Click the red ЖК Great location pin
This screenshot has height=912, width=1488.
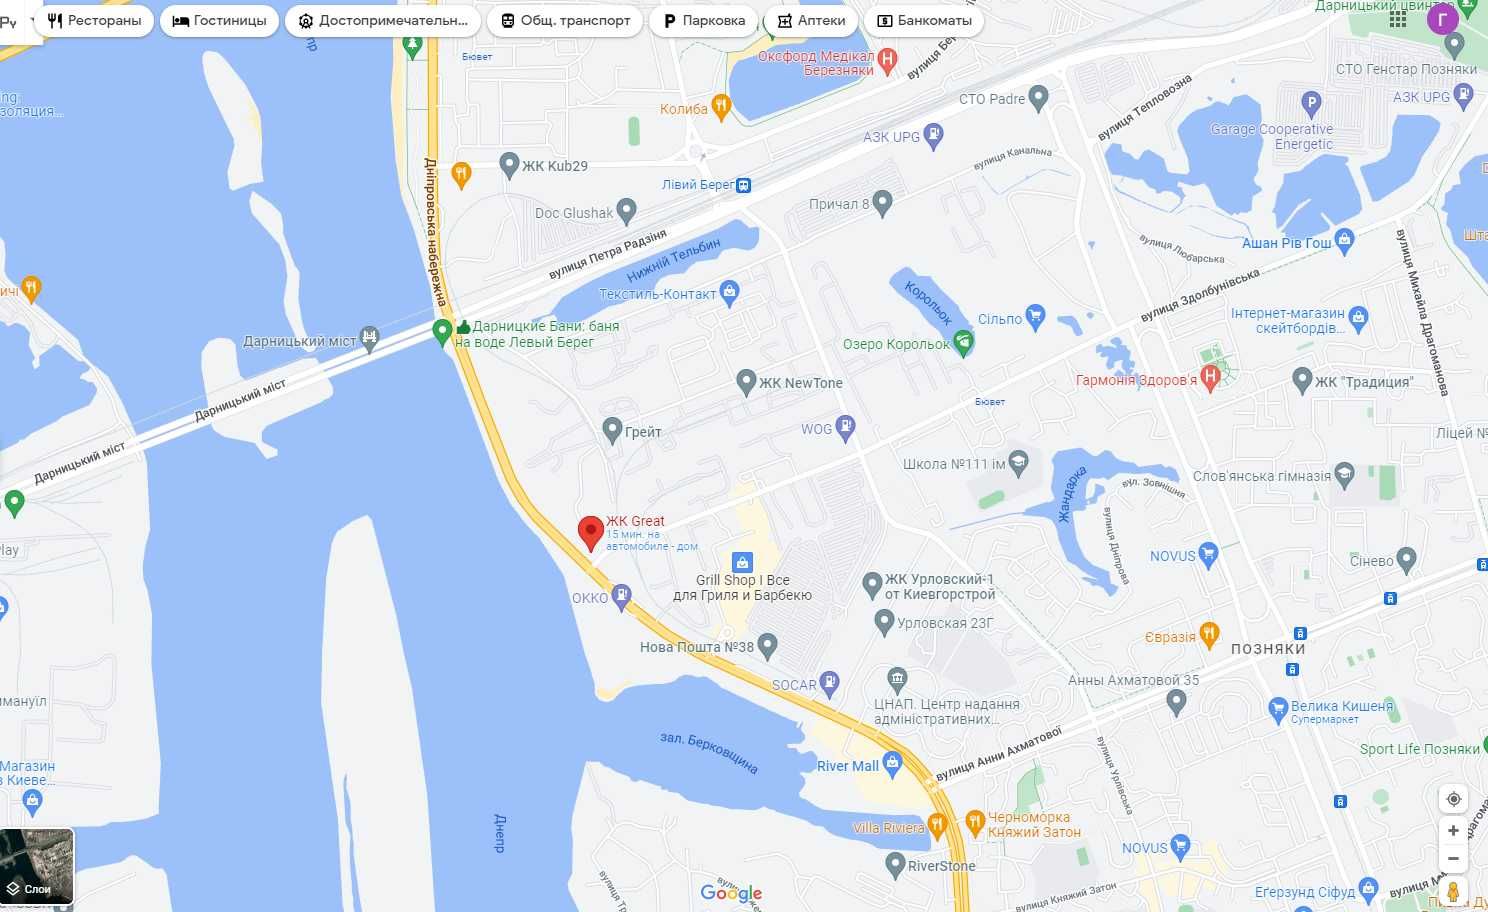point(591,533)
